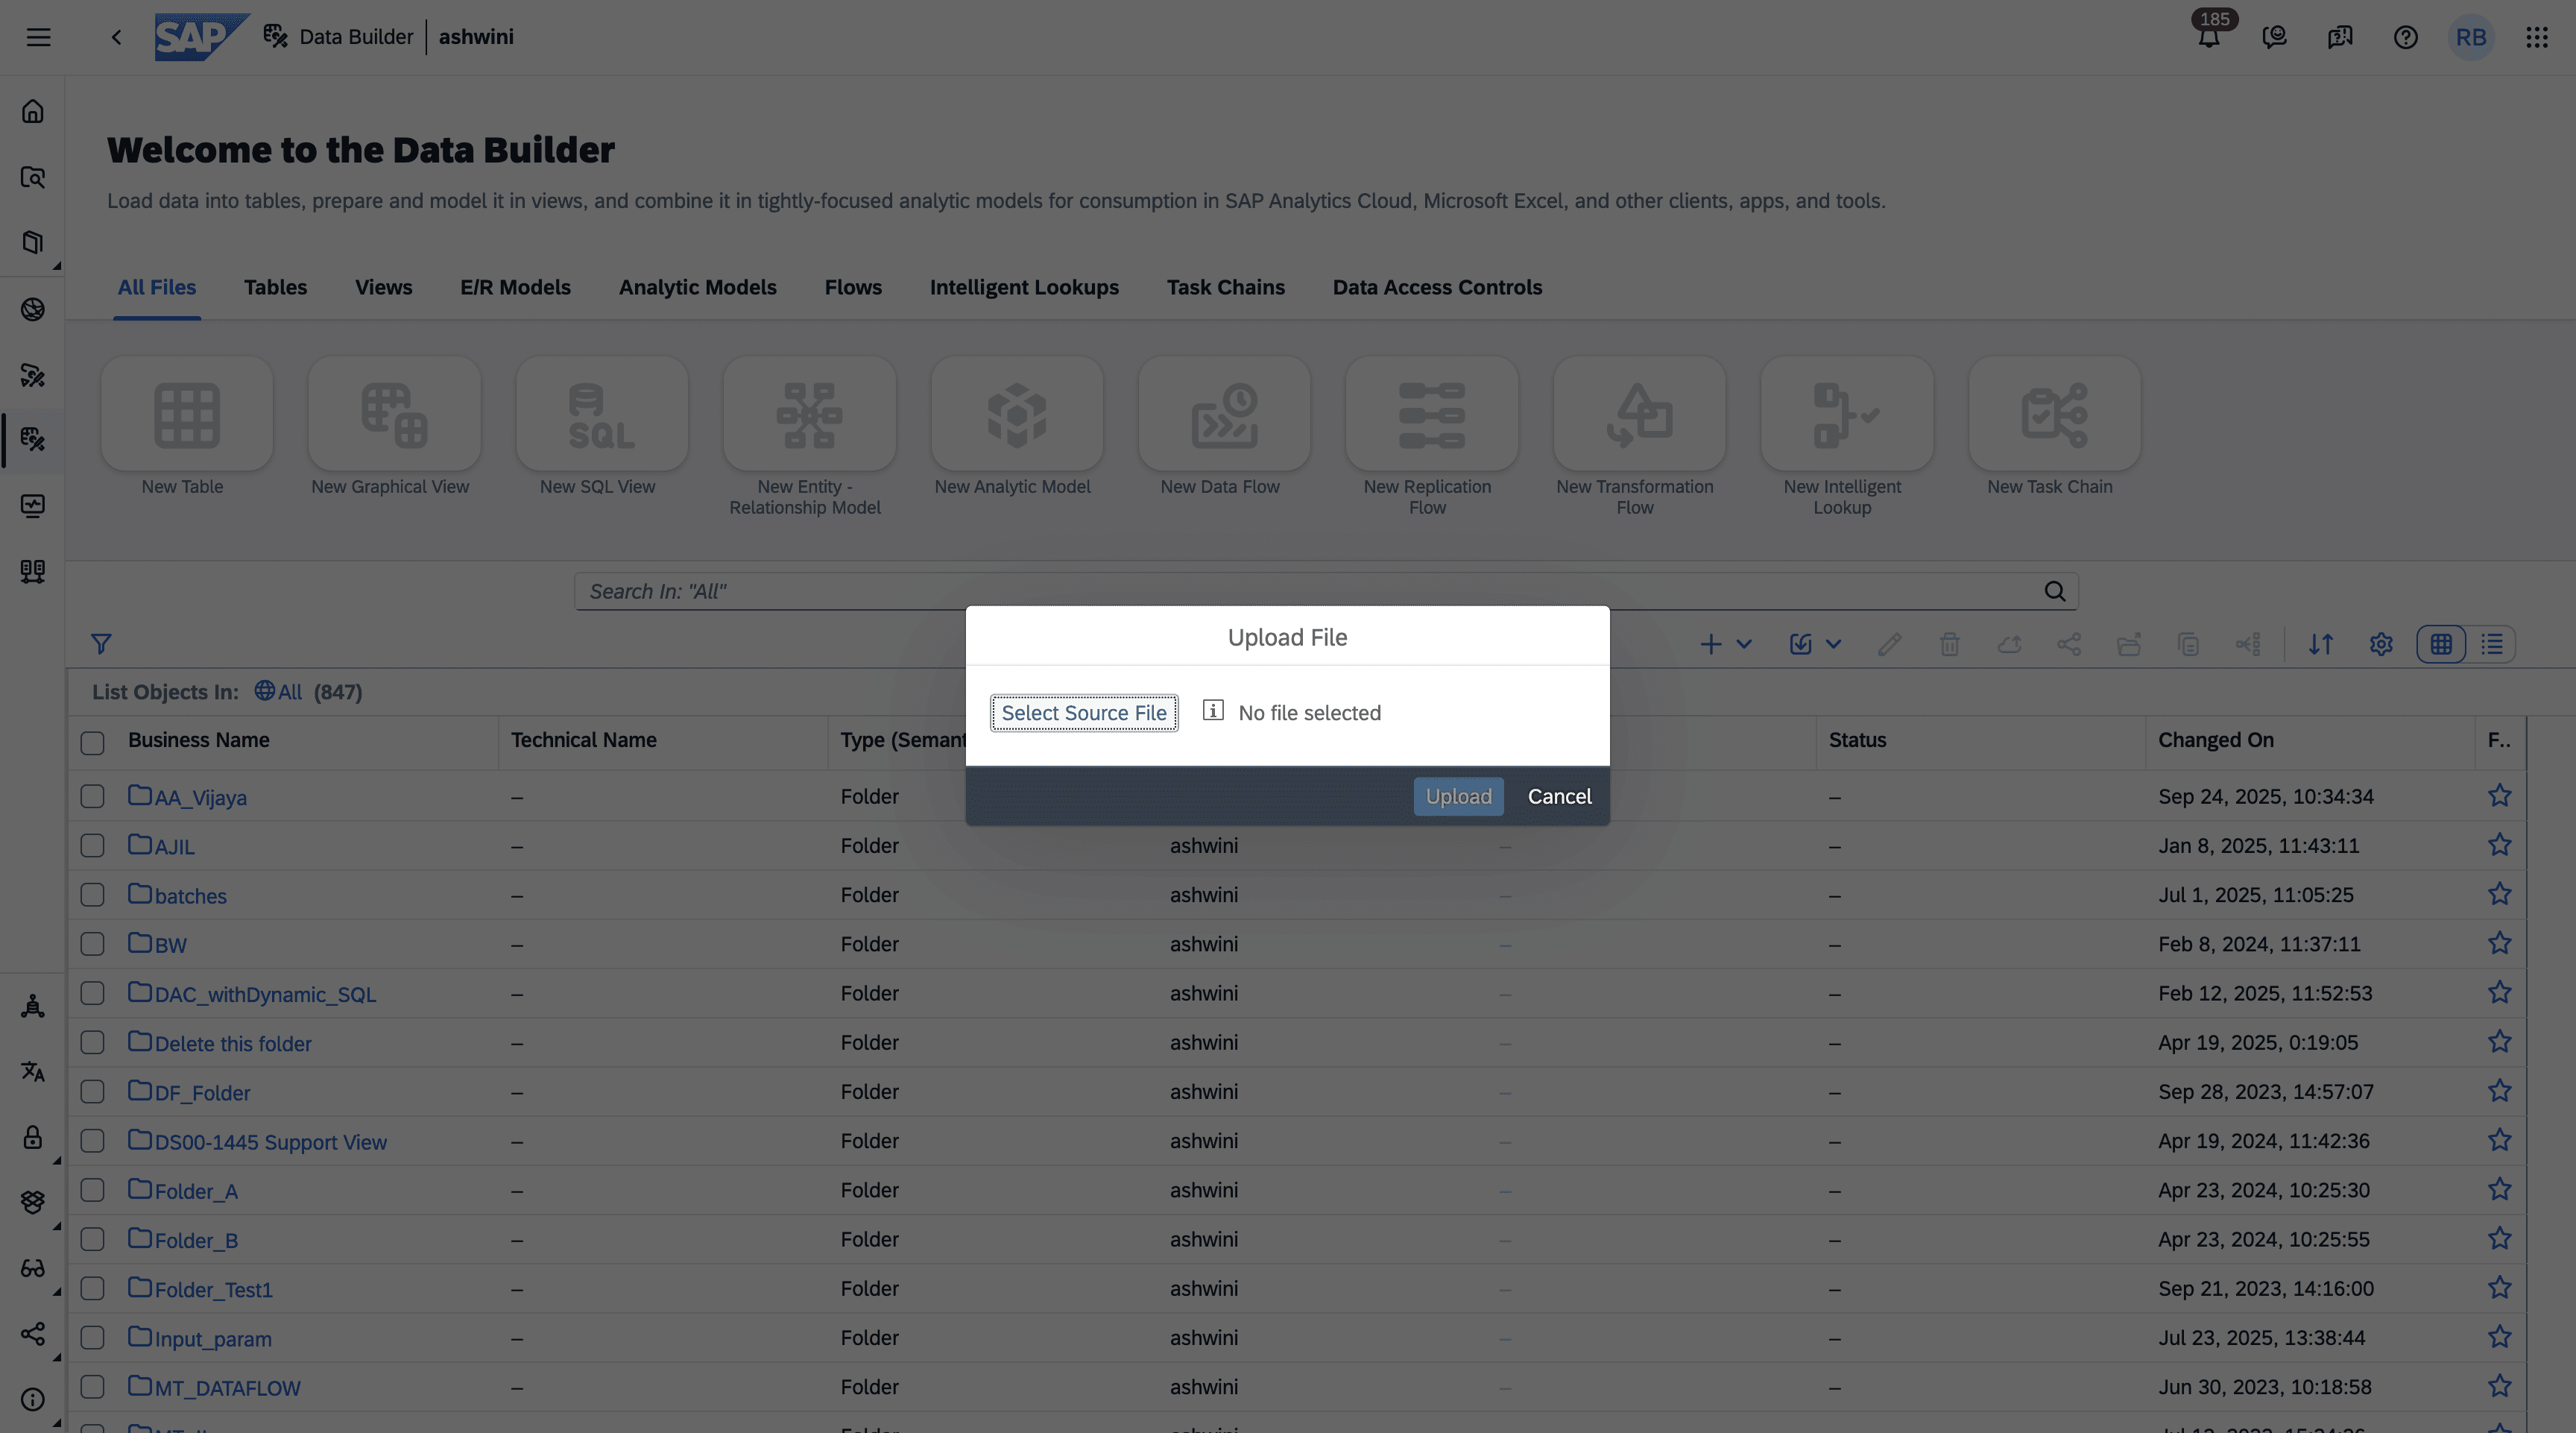Switch to the Analytic Models tab
This screenshot has height=1433, width=2576.
click(697, 288)
